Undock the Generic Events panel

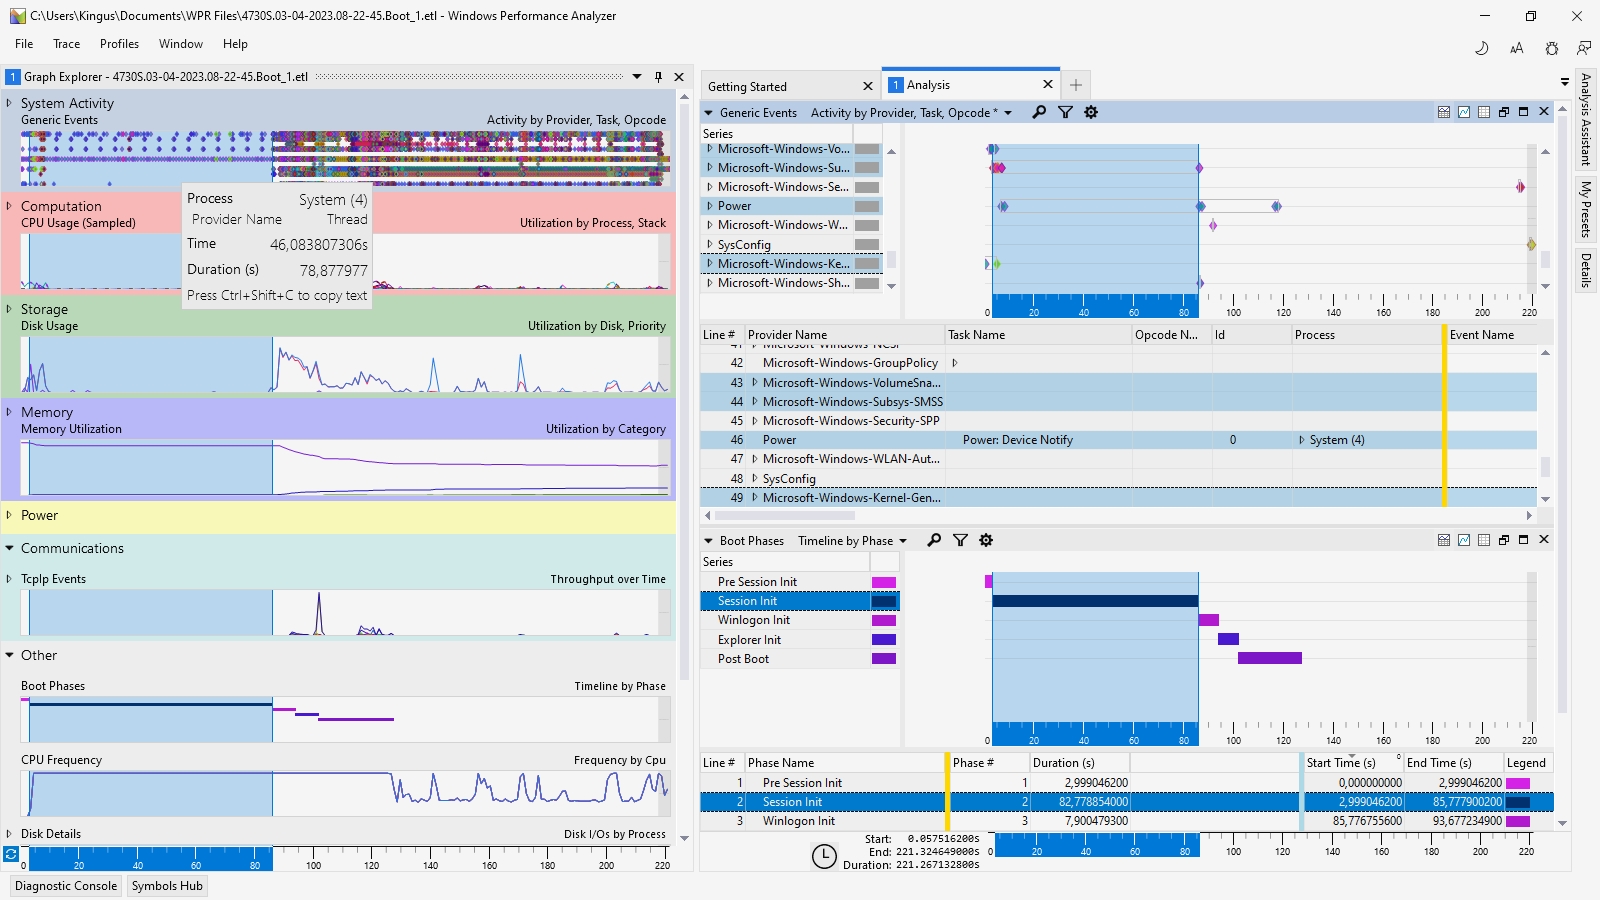(1504, 112)
